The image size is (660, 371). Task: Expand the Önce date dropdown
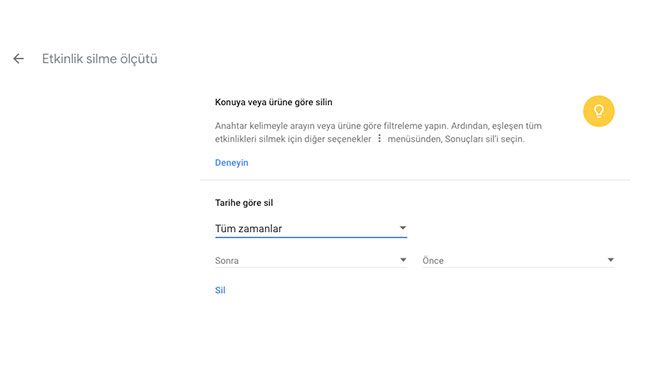[x=518, y=260]
